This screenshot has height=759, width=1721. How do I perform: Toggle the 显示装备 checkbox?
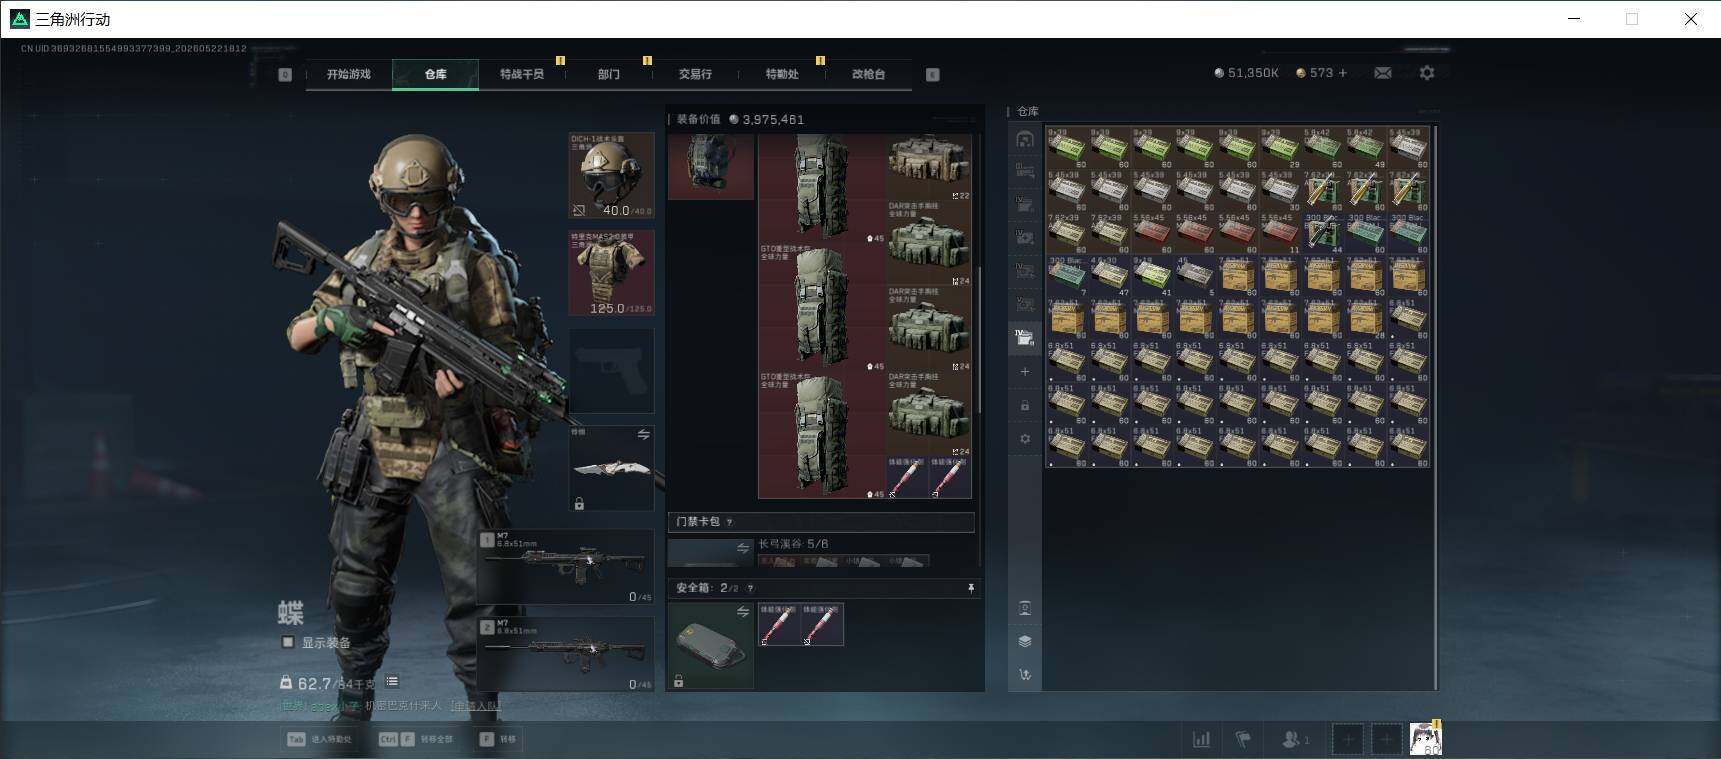pos(288,642)
